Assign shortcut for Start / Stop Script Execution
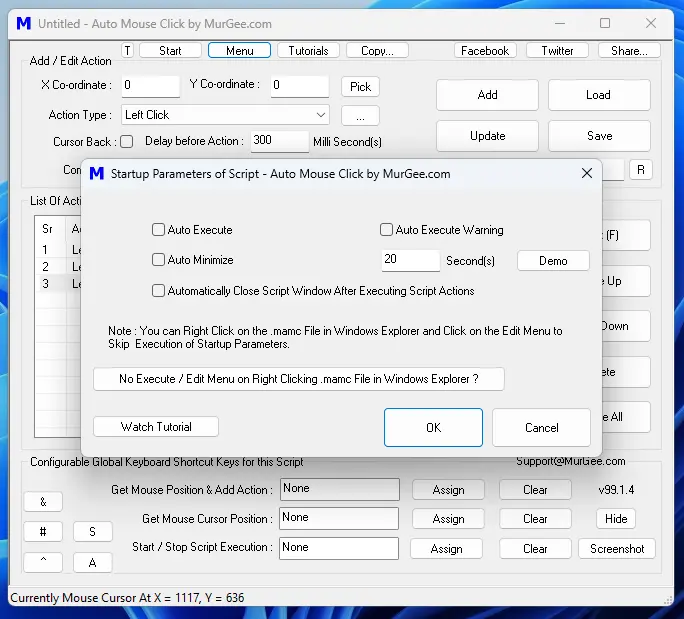This screenshot has height=619, width=684. (x=446, y=548)
